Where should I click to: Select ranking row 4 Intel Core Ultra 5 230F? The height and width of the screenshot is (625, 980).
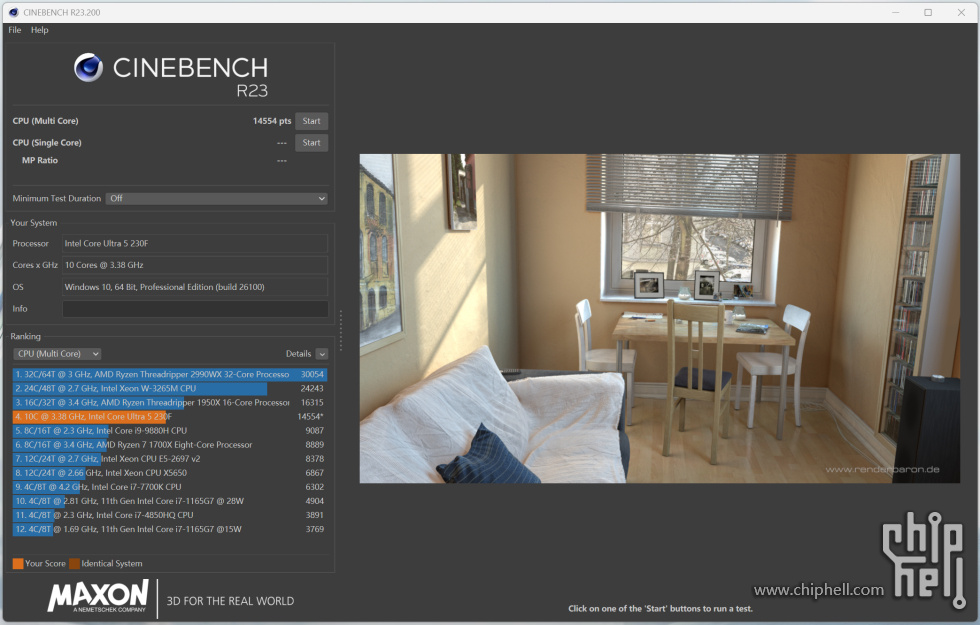(x=169, y=416)
